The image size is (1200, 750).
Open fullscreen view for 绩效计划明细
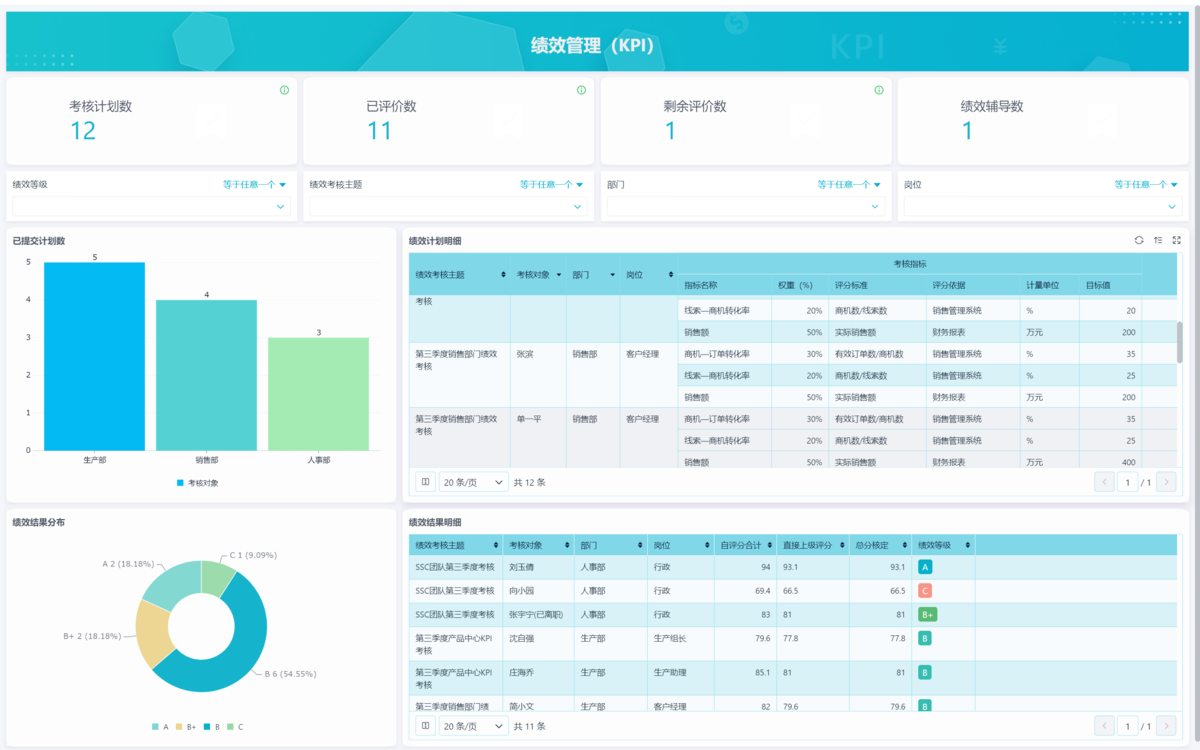click(1177, 240)
